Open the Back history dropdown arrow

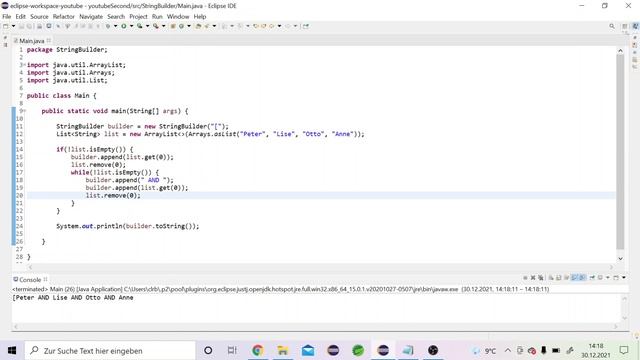279,26
